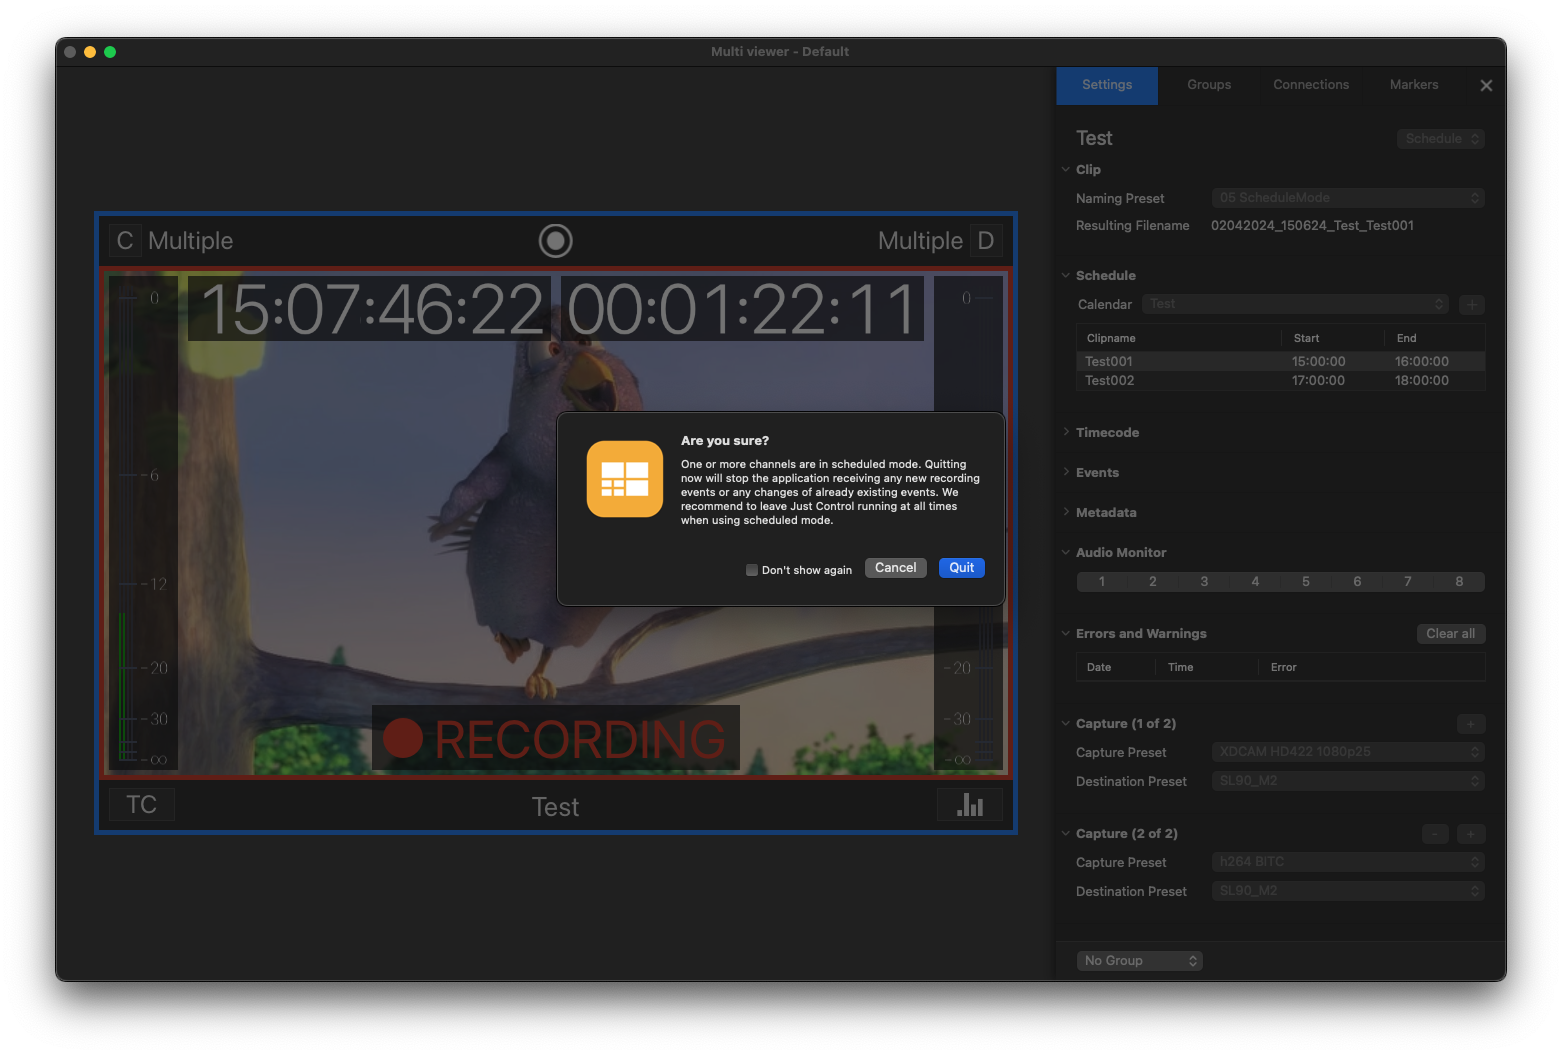Click the right audio level meter

969,523
